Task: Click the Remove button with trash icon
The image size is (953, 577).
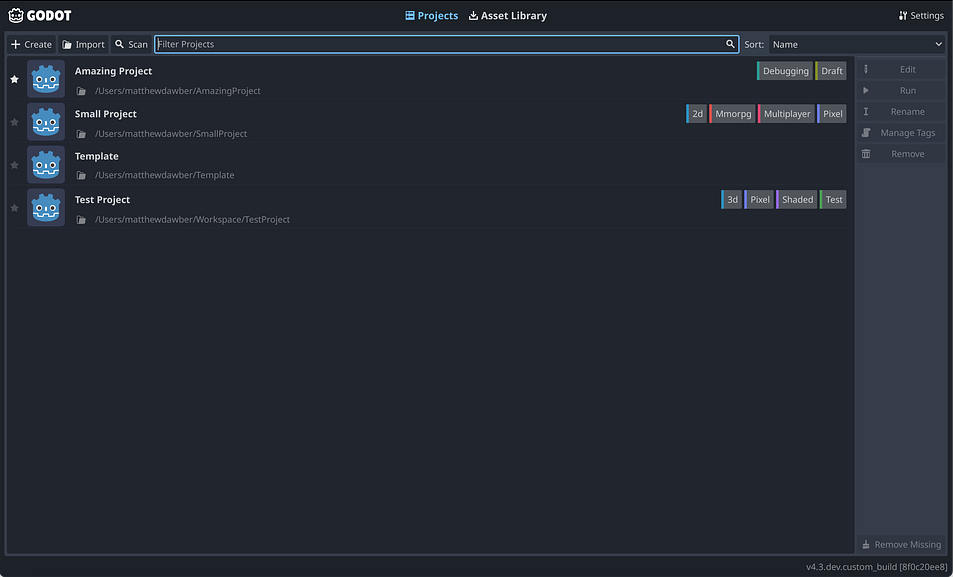Action: tap(901, 154)
